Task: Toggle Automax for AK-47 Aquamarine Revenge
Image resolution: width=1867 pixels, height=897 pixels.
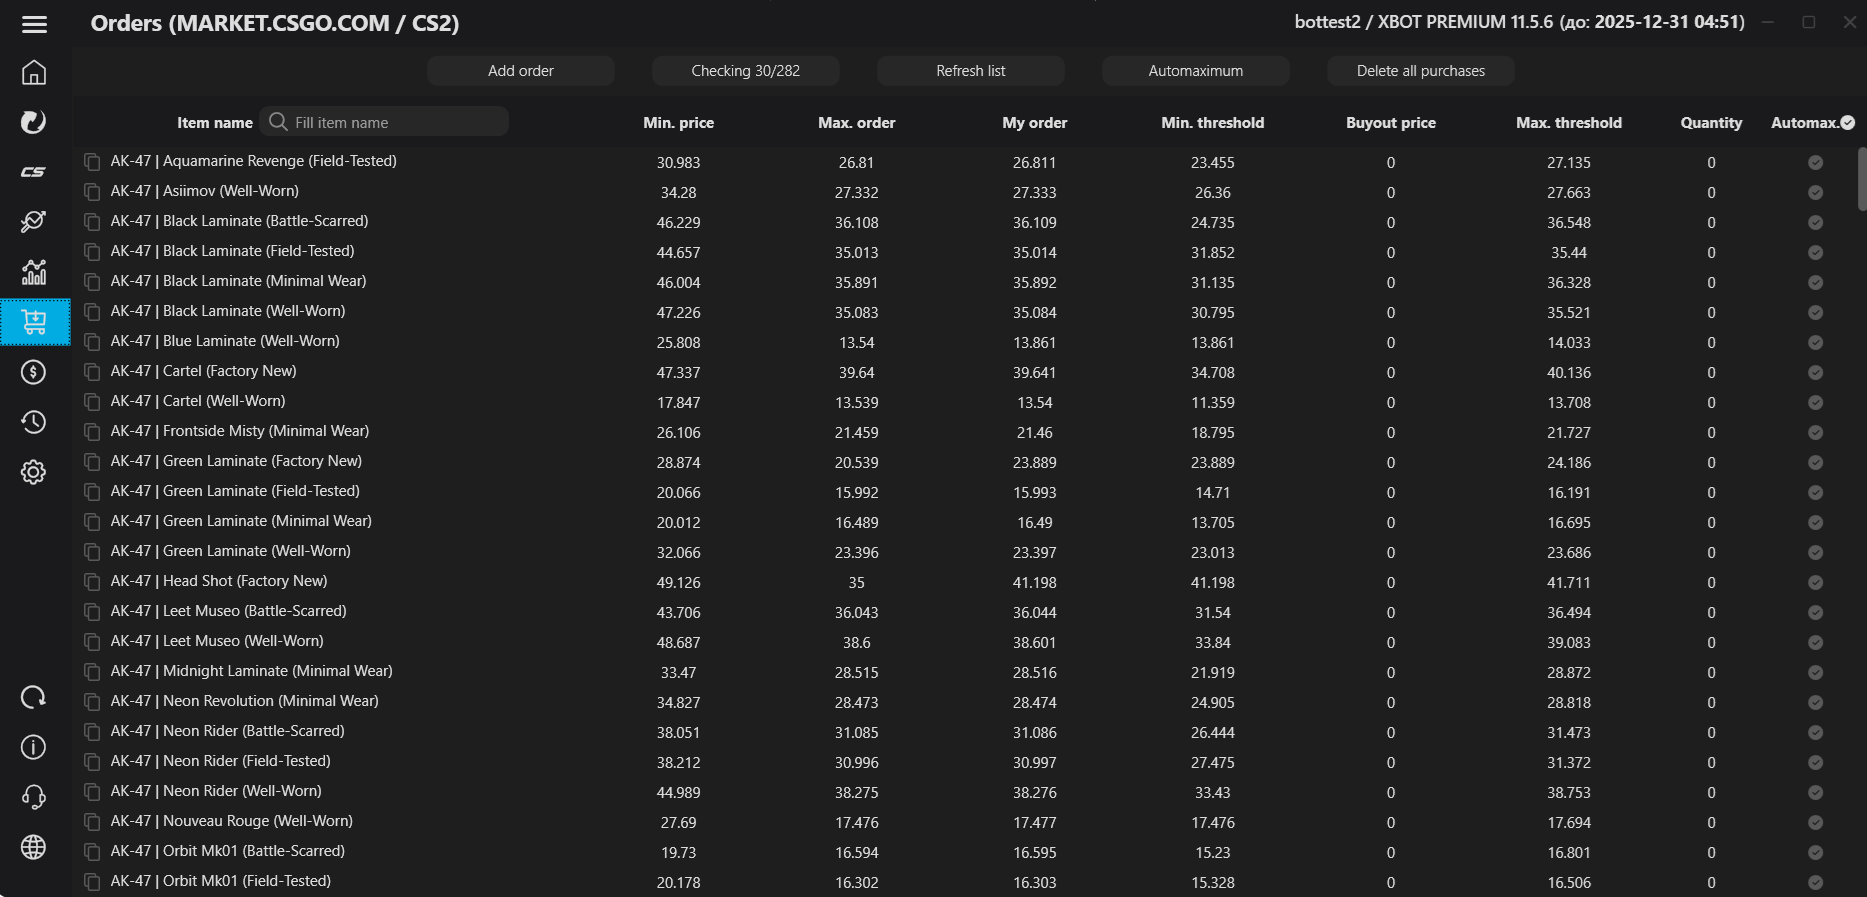Action: click(1815, 163)
